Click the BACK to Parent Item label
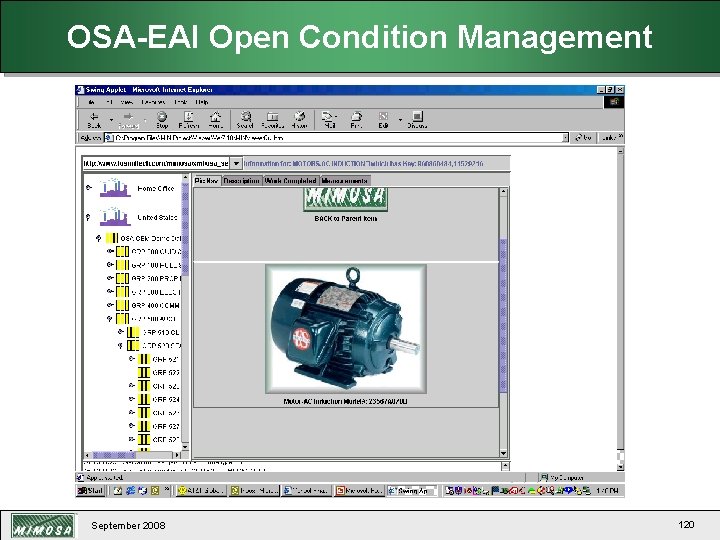The width and height of the screenshot is (720, 540). point(345,219)
